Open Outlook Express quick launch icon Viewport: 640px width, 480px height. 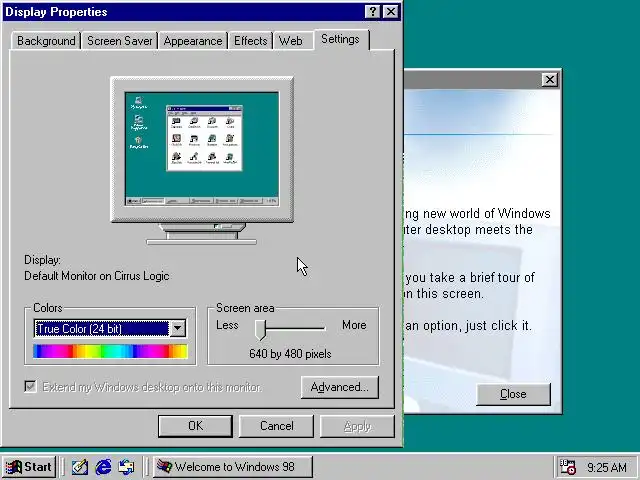point(126,467)
